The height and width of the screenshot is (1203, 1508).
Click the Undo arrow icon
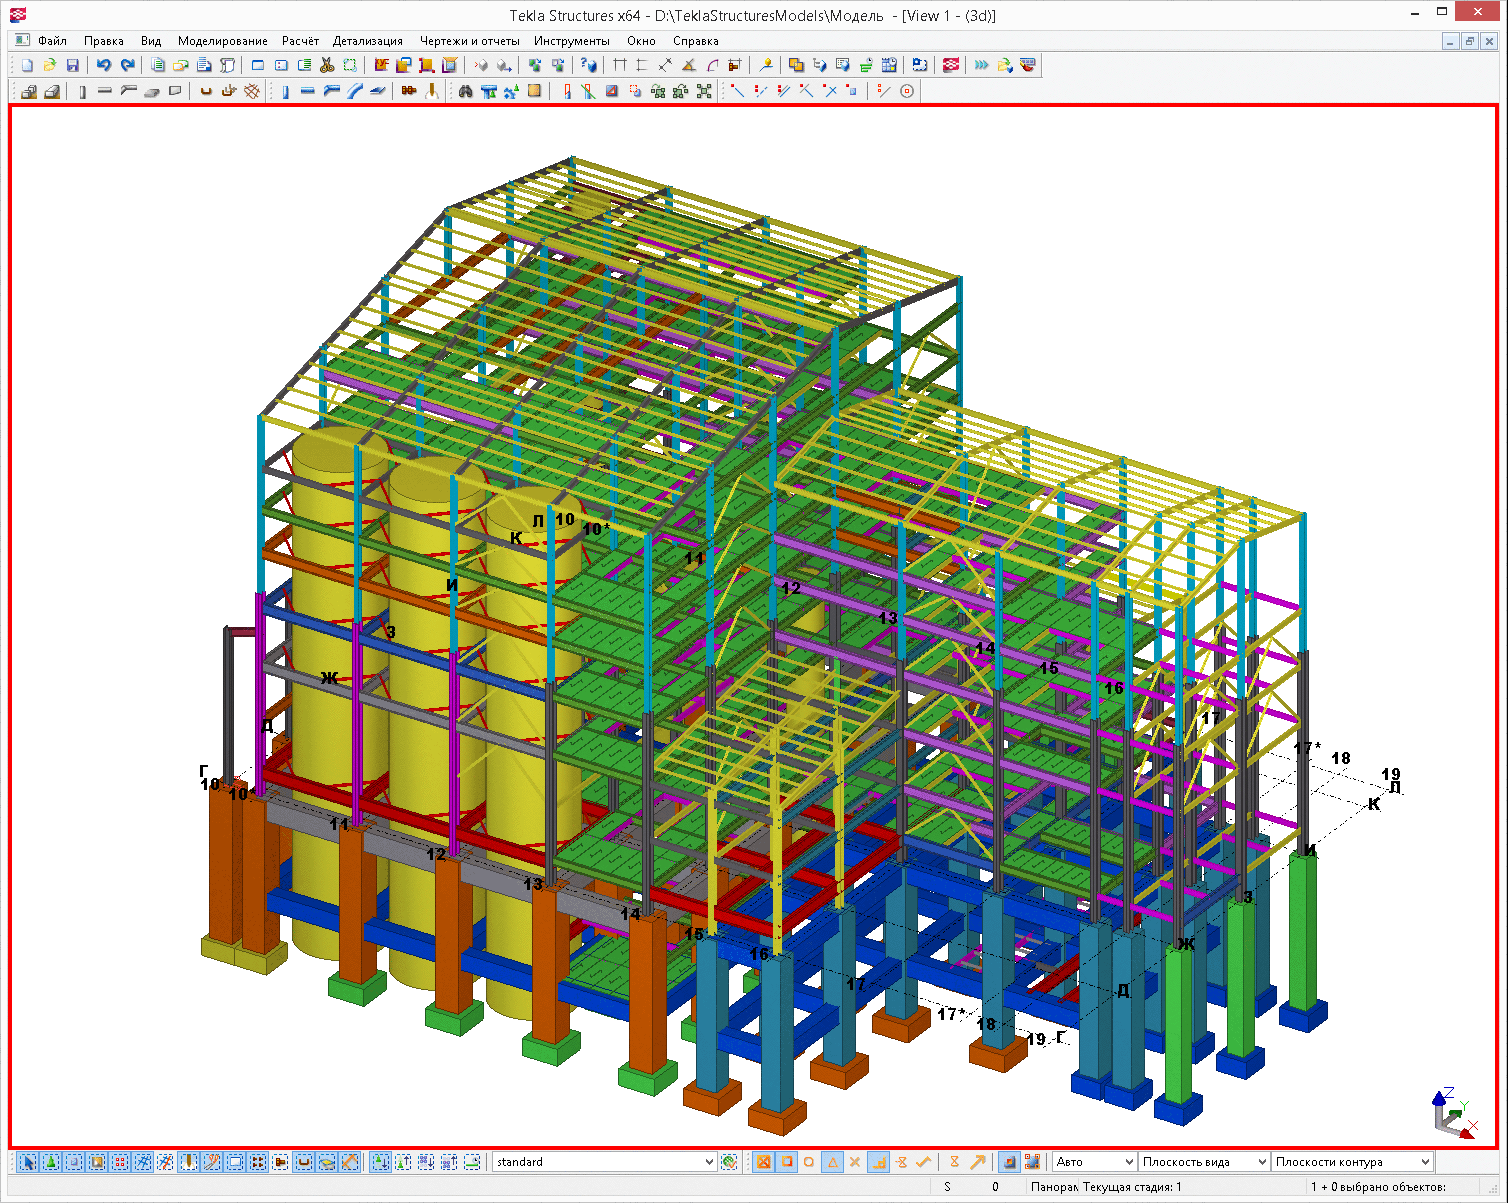click(x=104, y=65)
